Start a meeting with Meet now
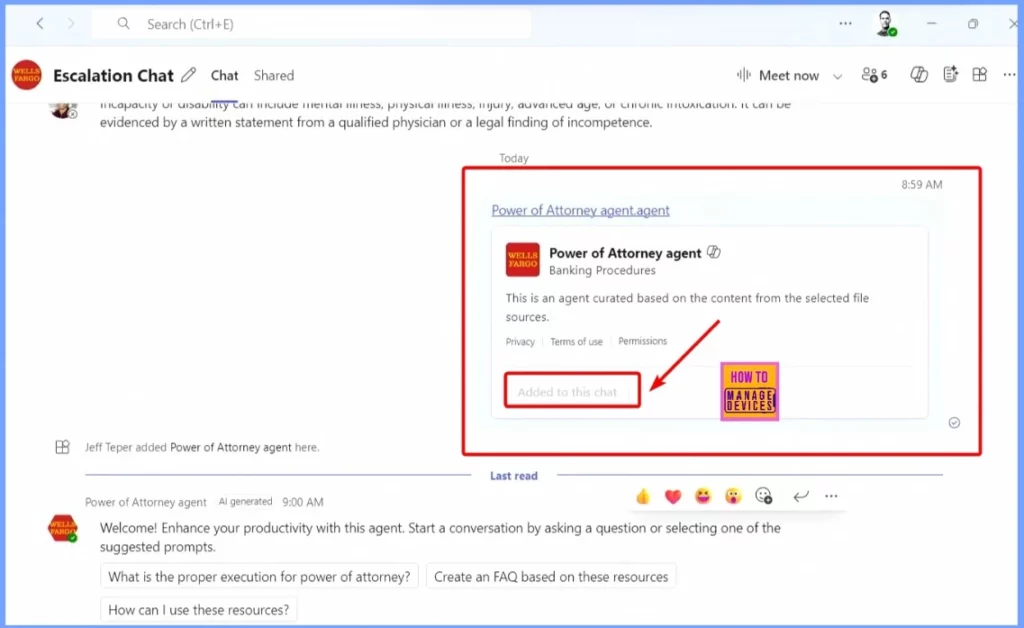The image size is (1024, 628). pos(778,76)
